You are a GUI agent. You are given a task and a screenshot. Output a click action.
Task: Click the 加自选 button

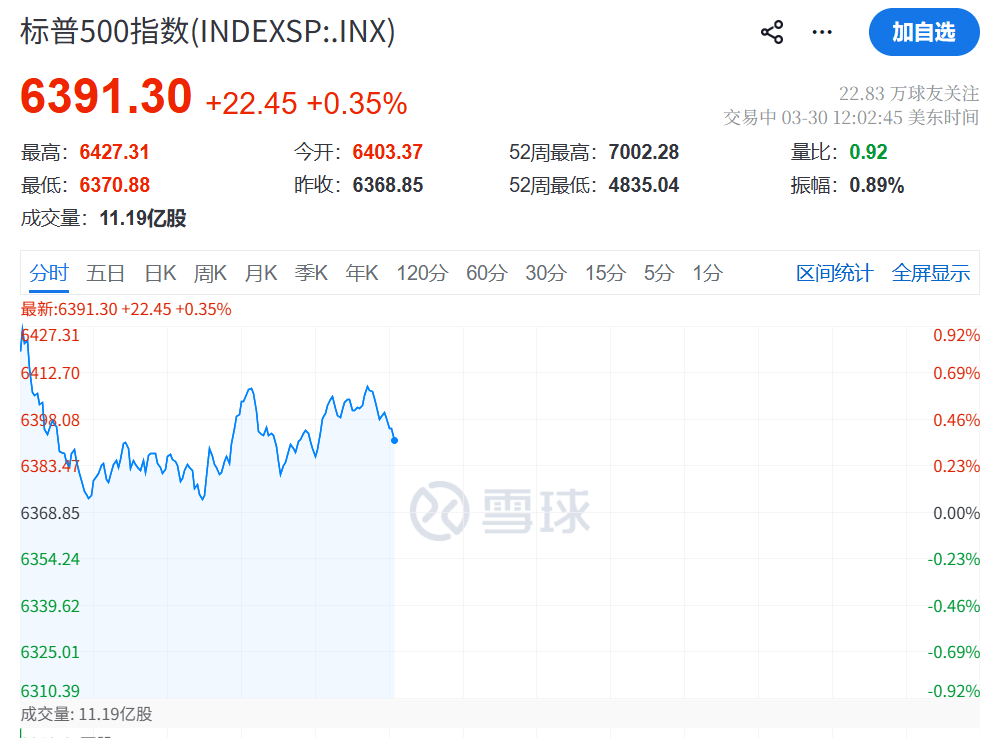(x=923, y=32)
